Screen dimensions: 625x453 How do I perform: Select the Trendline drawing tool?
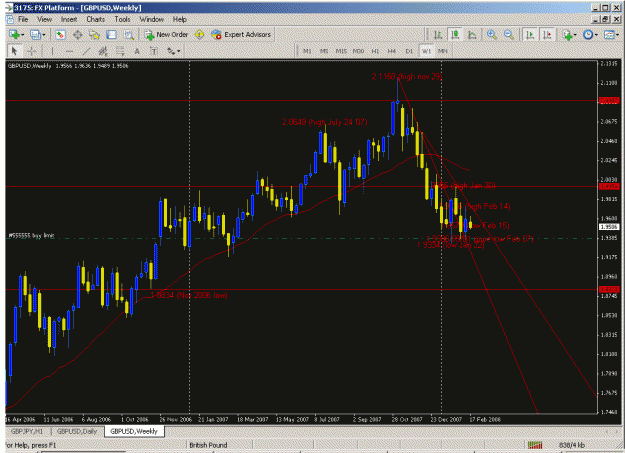coord(86,51)
